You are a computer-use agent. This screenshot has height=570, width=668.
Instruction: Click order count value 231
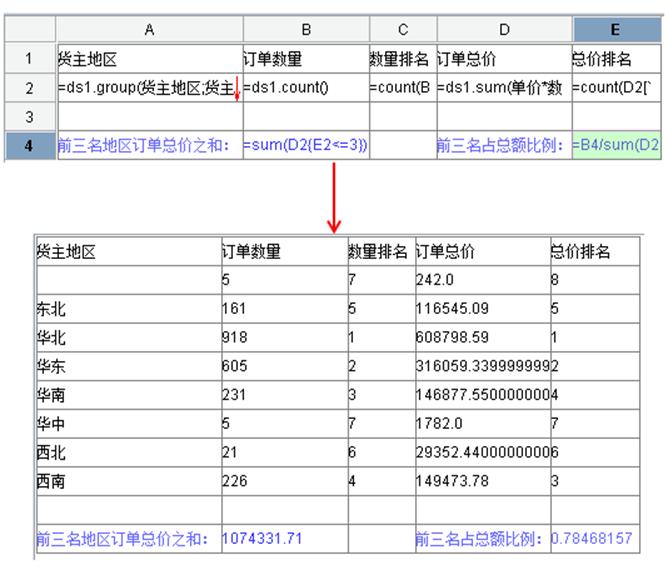234,395
